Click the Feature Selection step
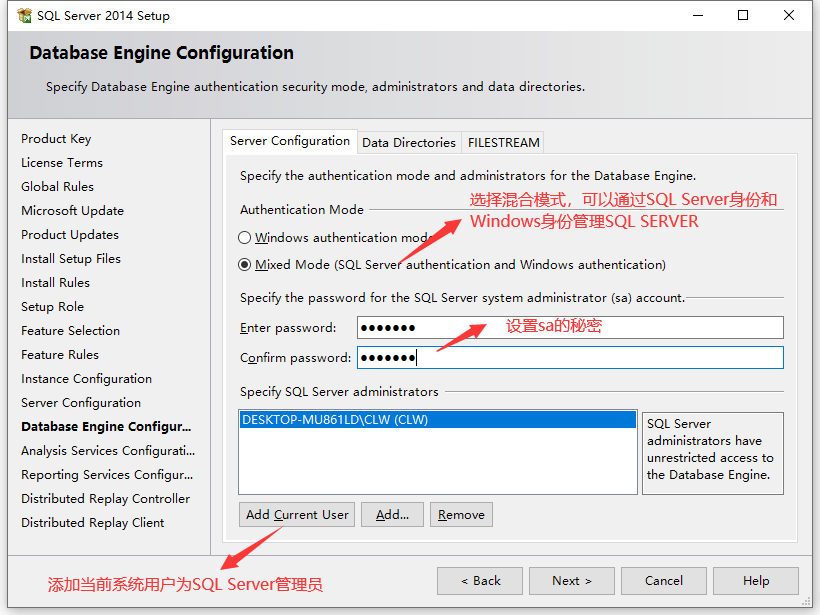 (71, 331)
